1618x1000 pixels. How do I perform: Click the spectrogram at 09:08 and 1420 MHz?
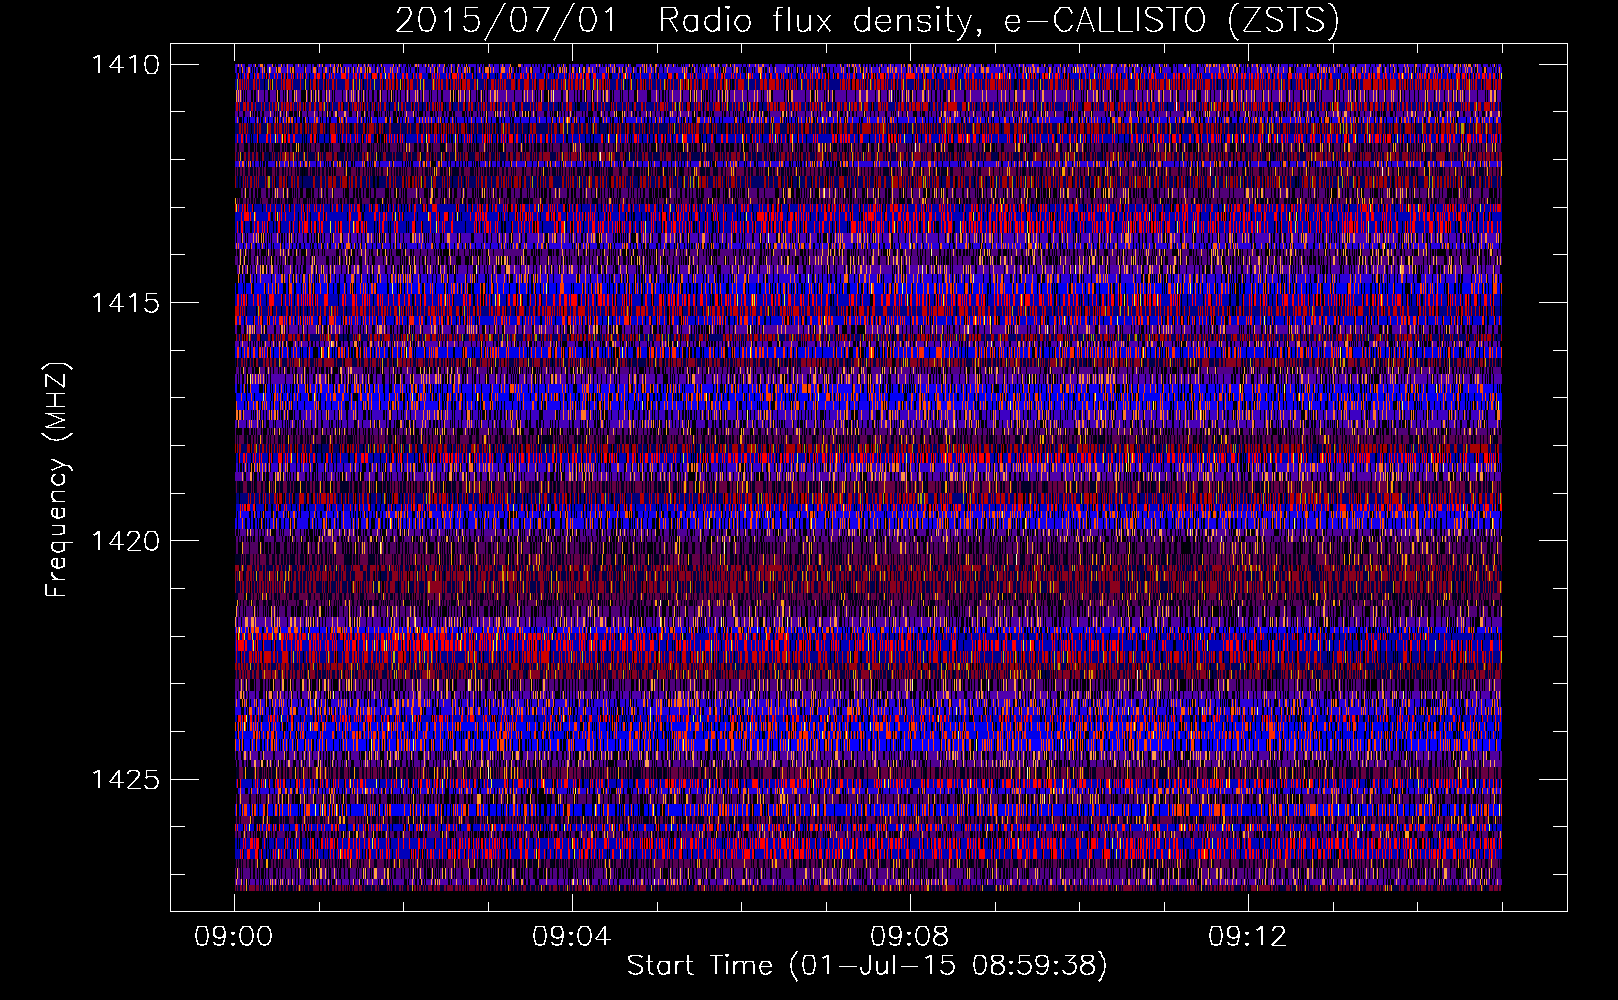(910, 541)
